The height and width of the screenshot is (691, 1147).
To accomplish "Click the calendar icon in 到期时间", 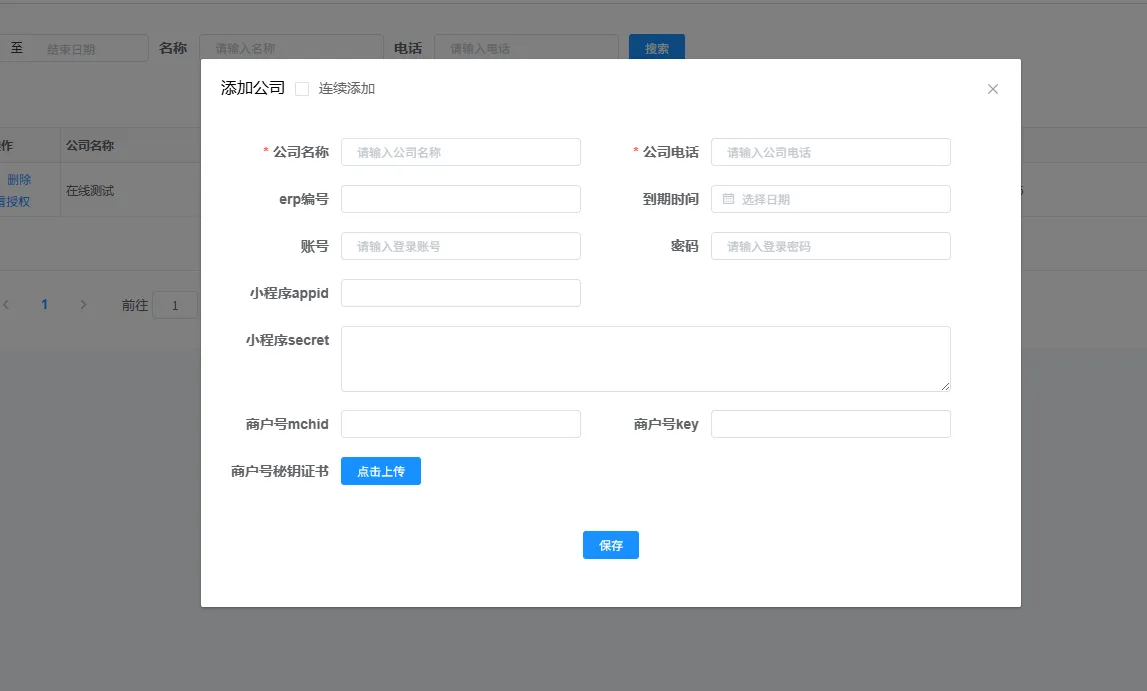I will (x=728, y=199).
